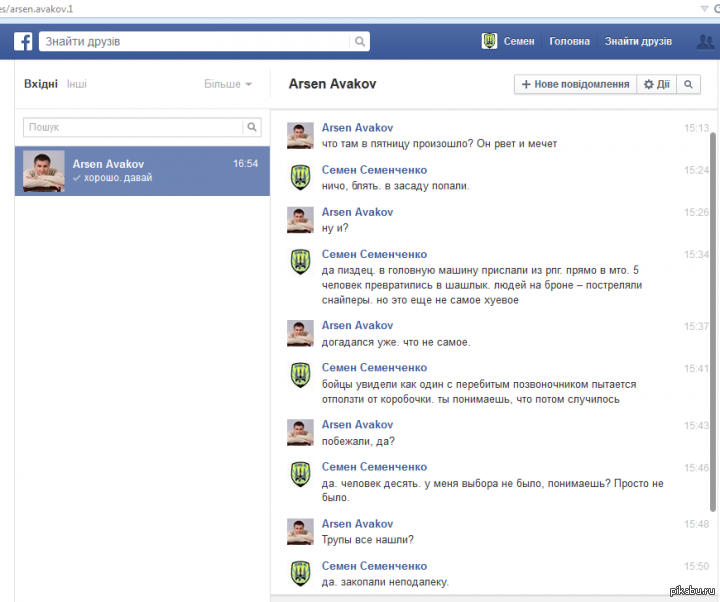Select Arsen Avakov conversation in list
The width and height of the screenshot is (720, 602).
tap(142, 171)
